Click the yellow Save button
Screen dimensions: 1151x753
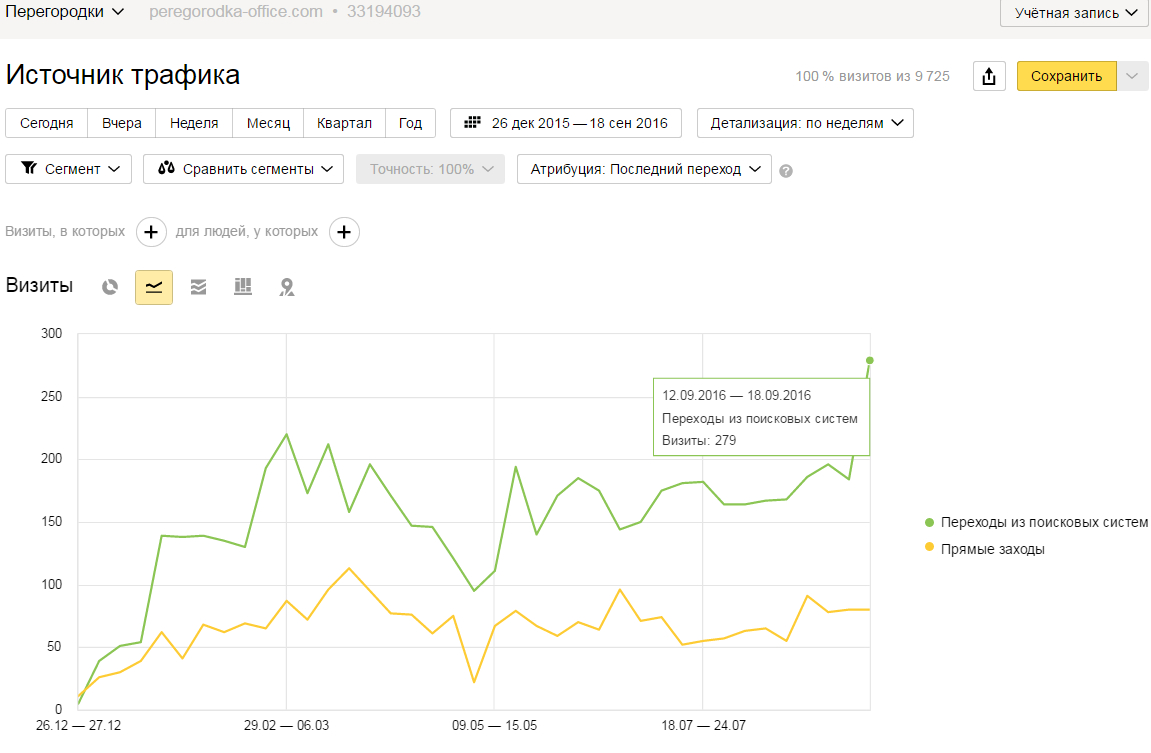1066,76
